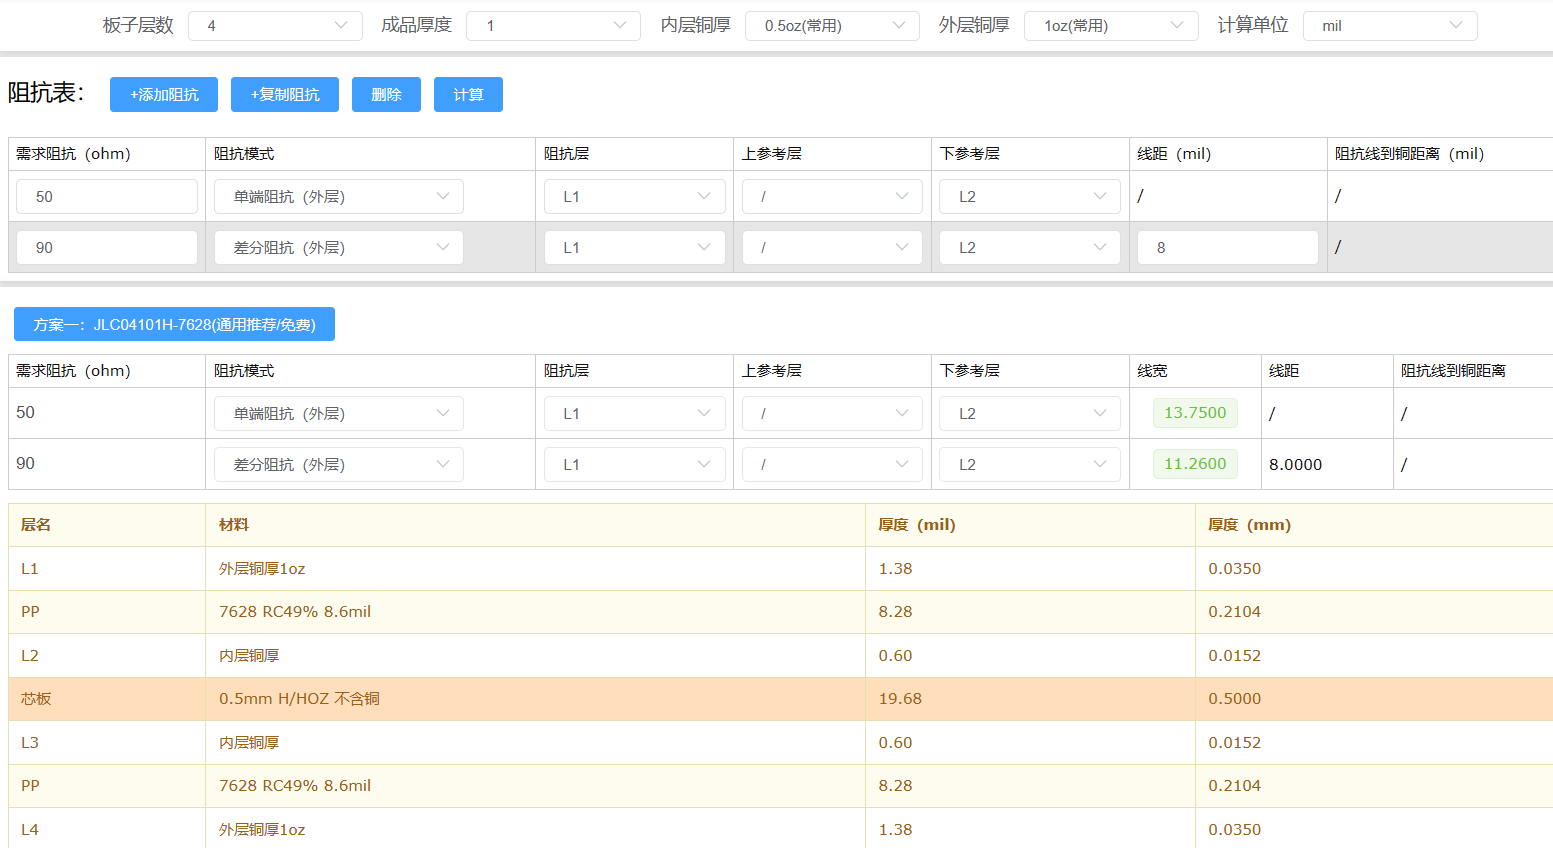Open the 计算单位 dropdown showing mil

click(x=1390, y=25)
